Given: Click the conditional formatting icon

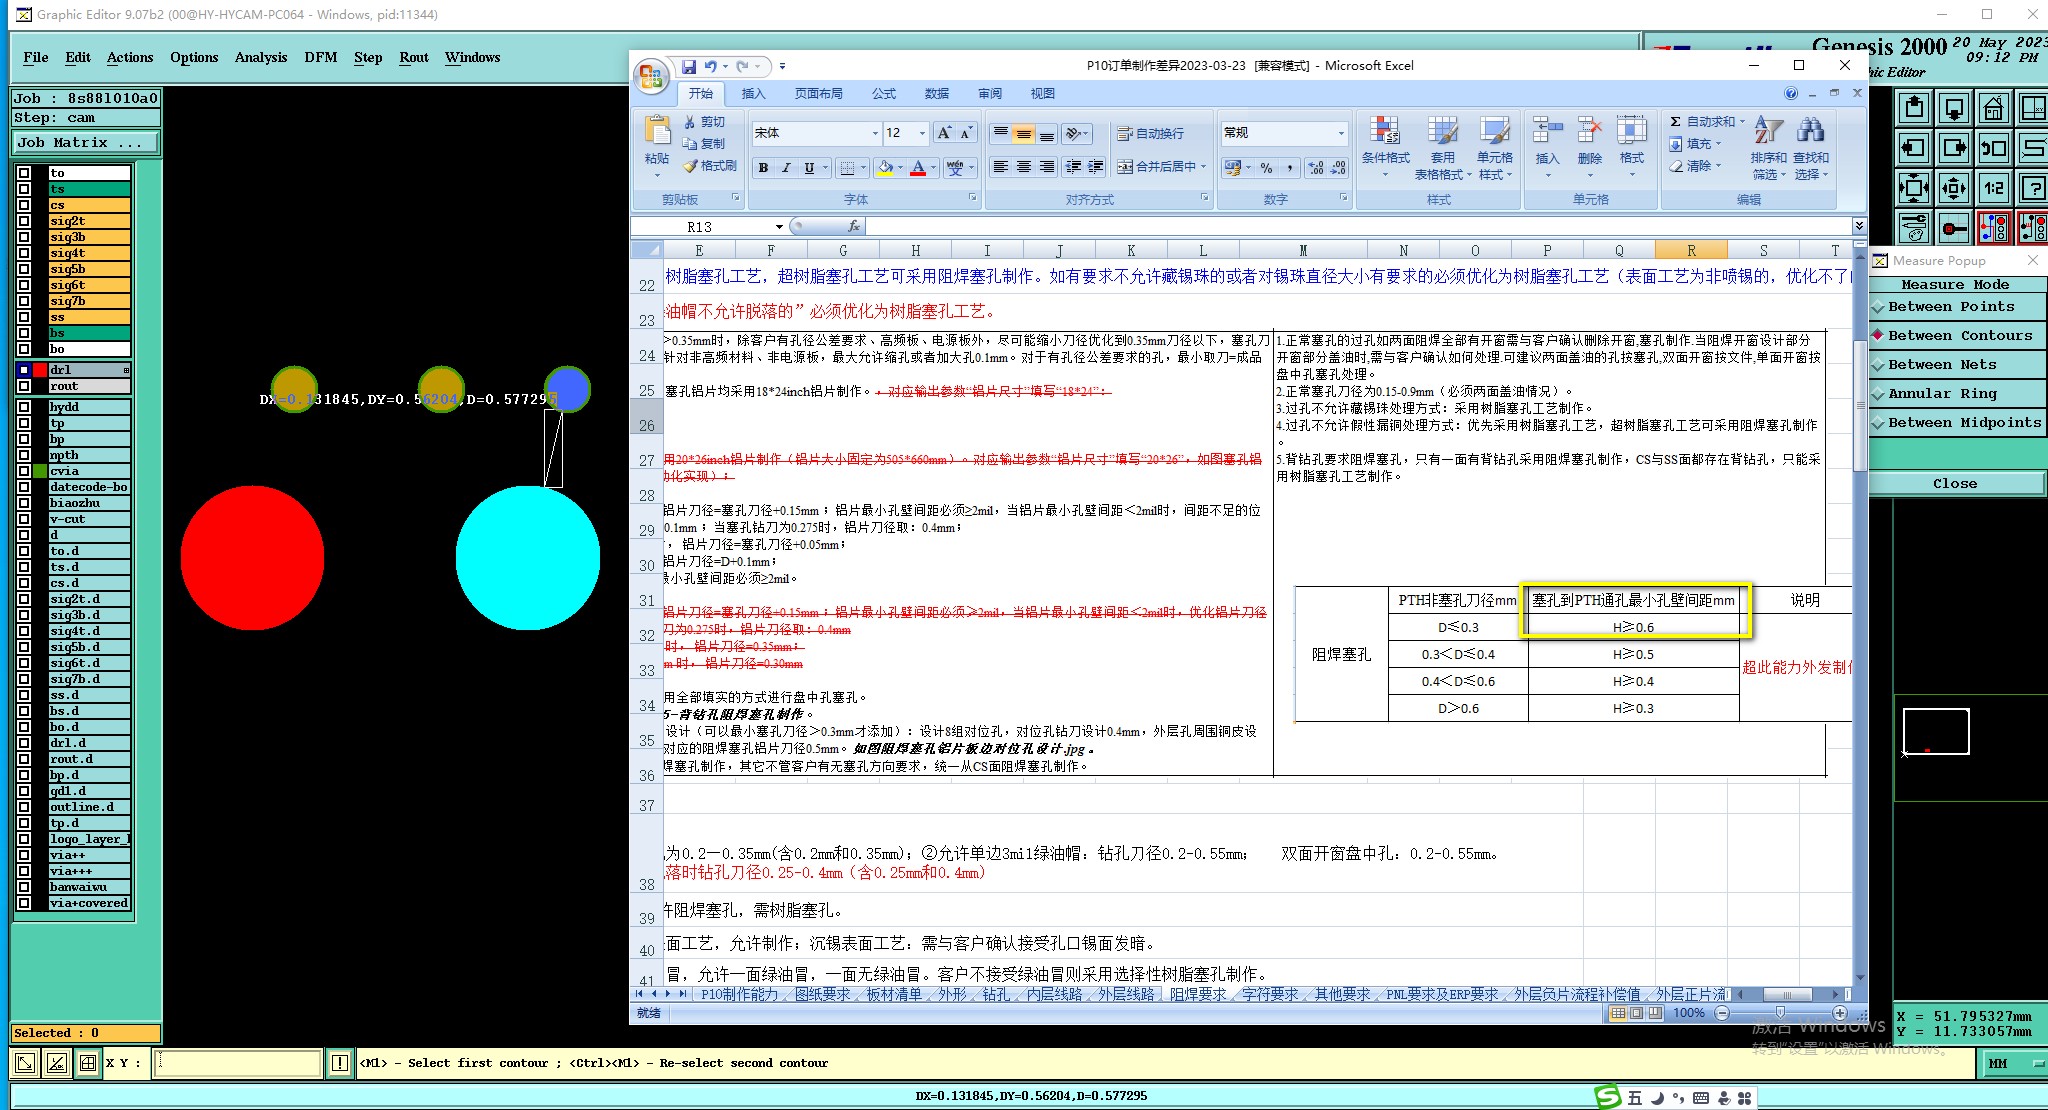Looking at the screenshot, I should 1385,132.
